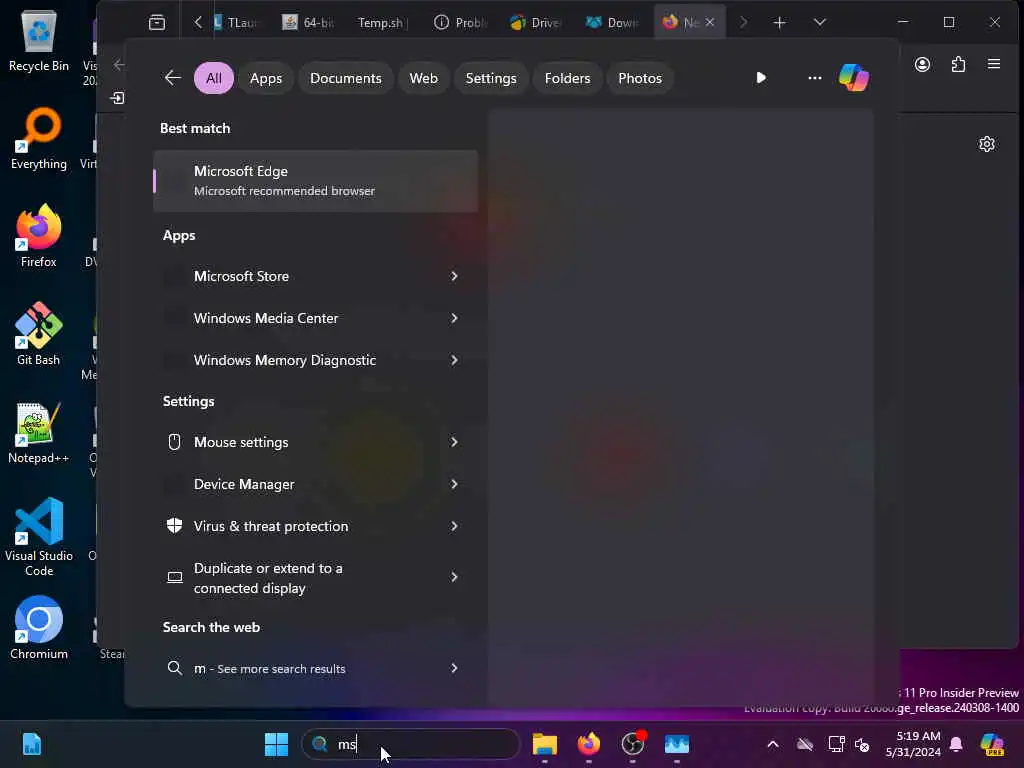Click the shield icon beside Virus protection

tap(174, 525)
